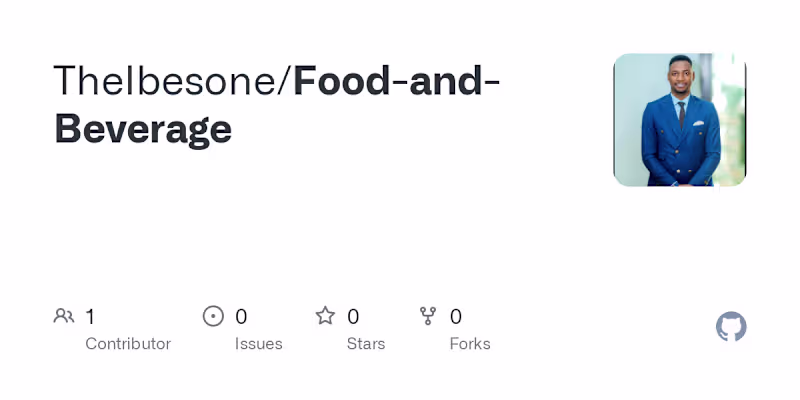Select the word Beverage in the title
The width and height of the screenshot is (800, 400).
point(143,128)
